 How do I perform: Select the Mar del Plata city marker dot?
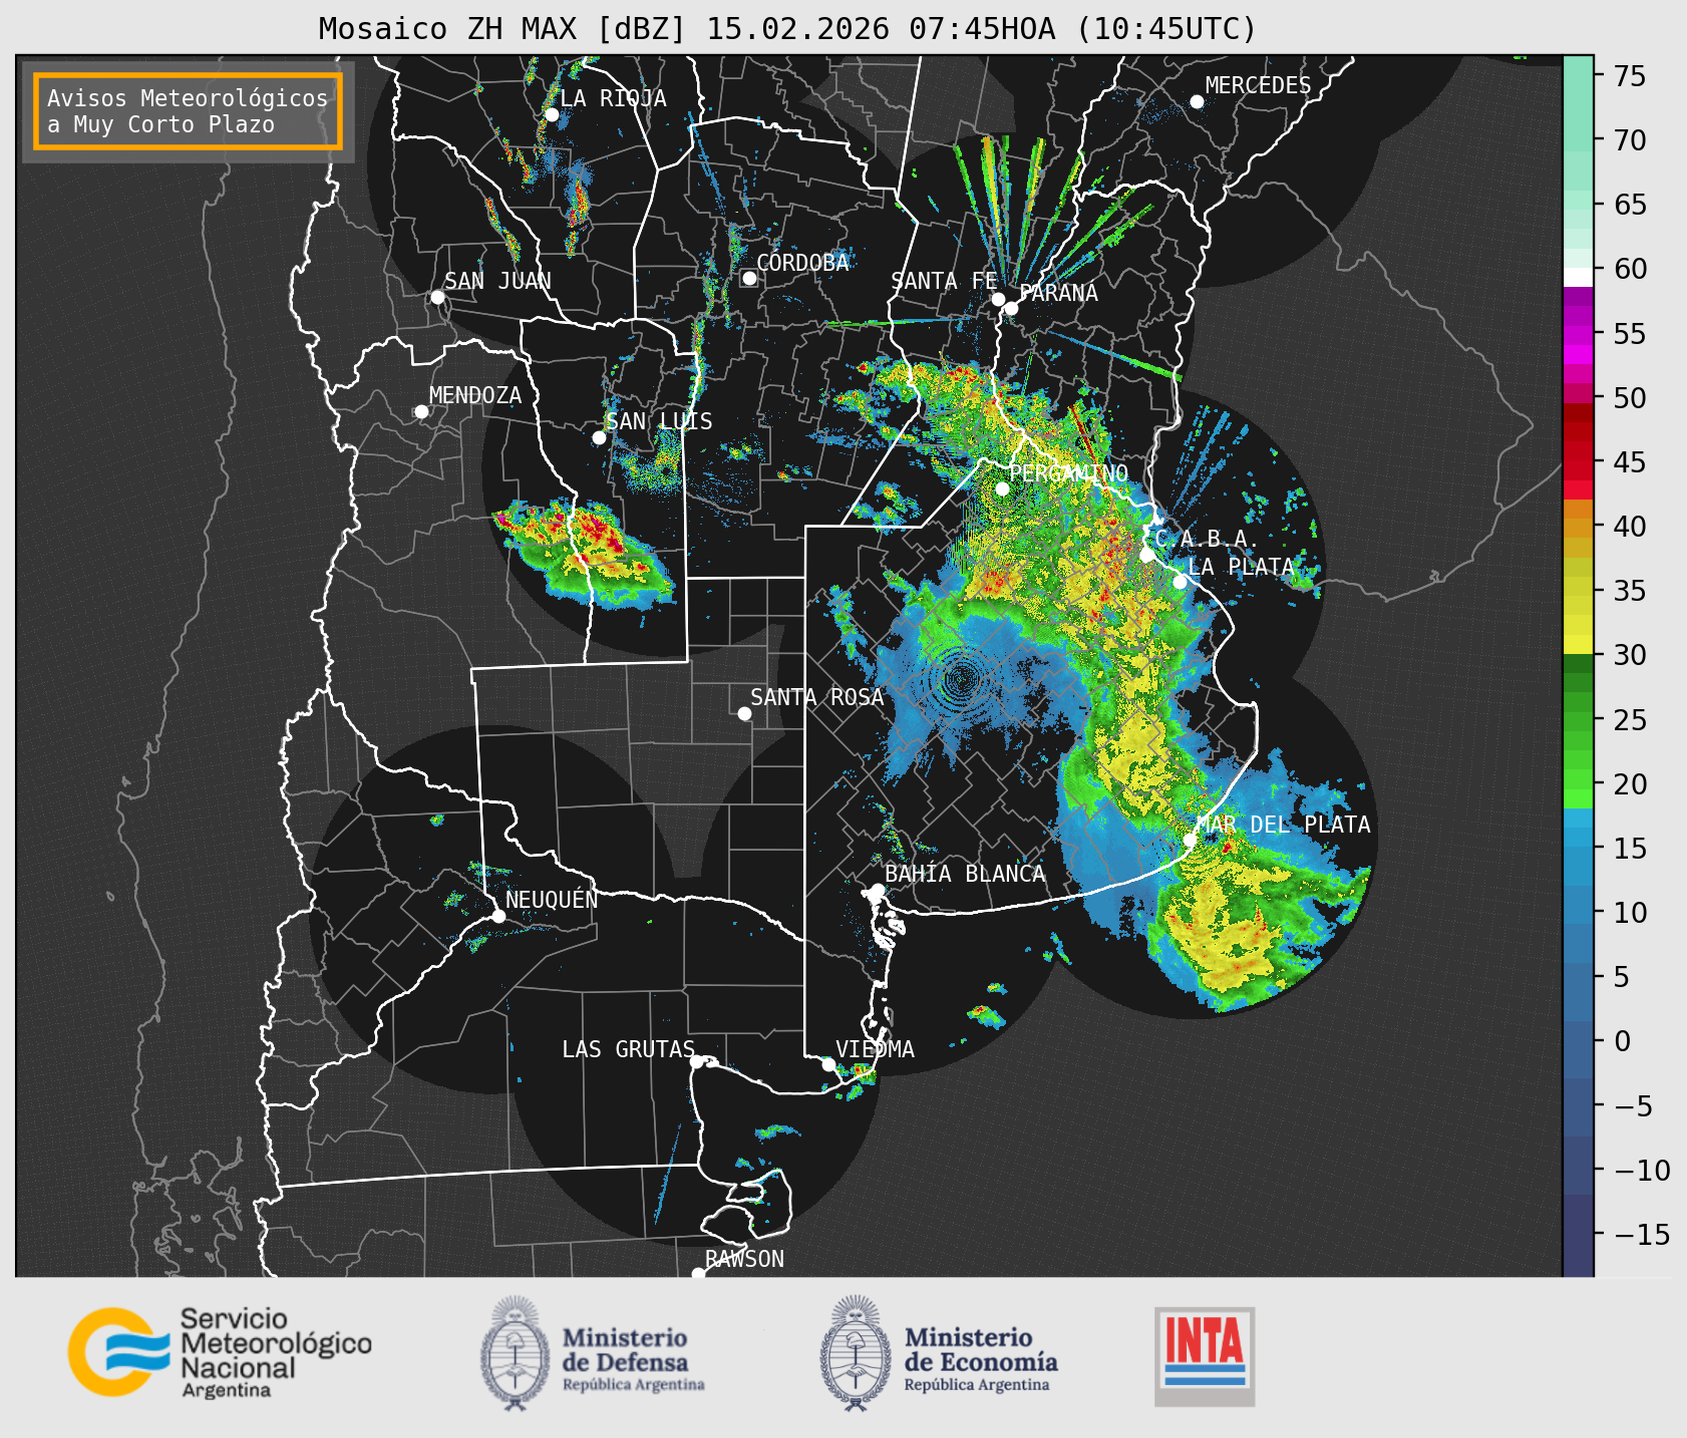click(x=1190, y=840)
